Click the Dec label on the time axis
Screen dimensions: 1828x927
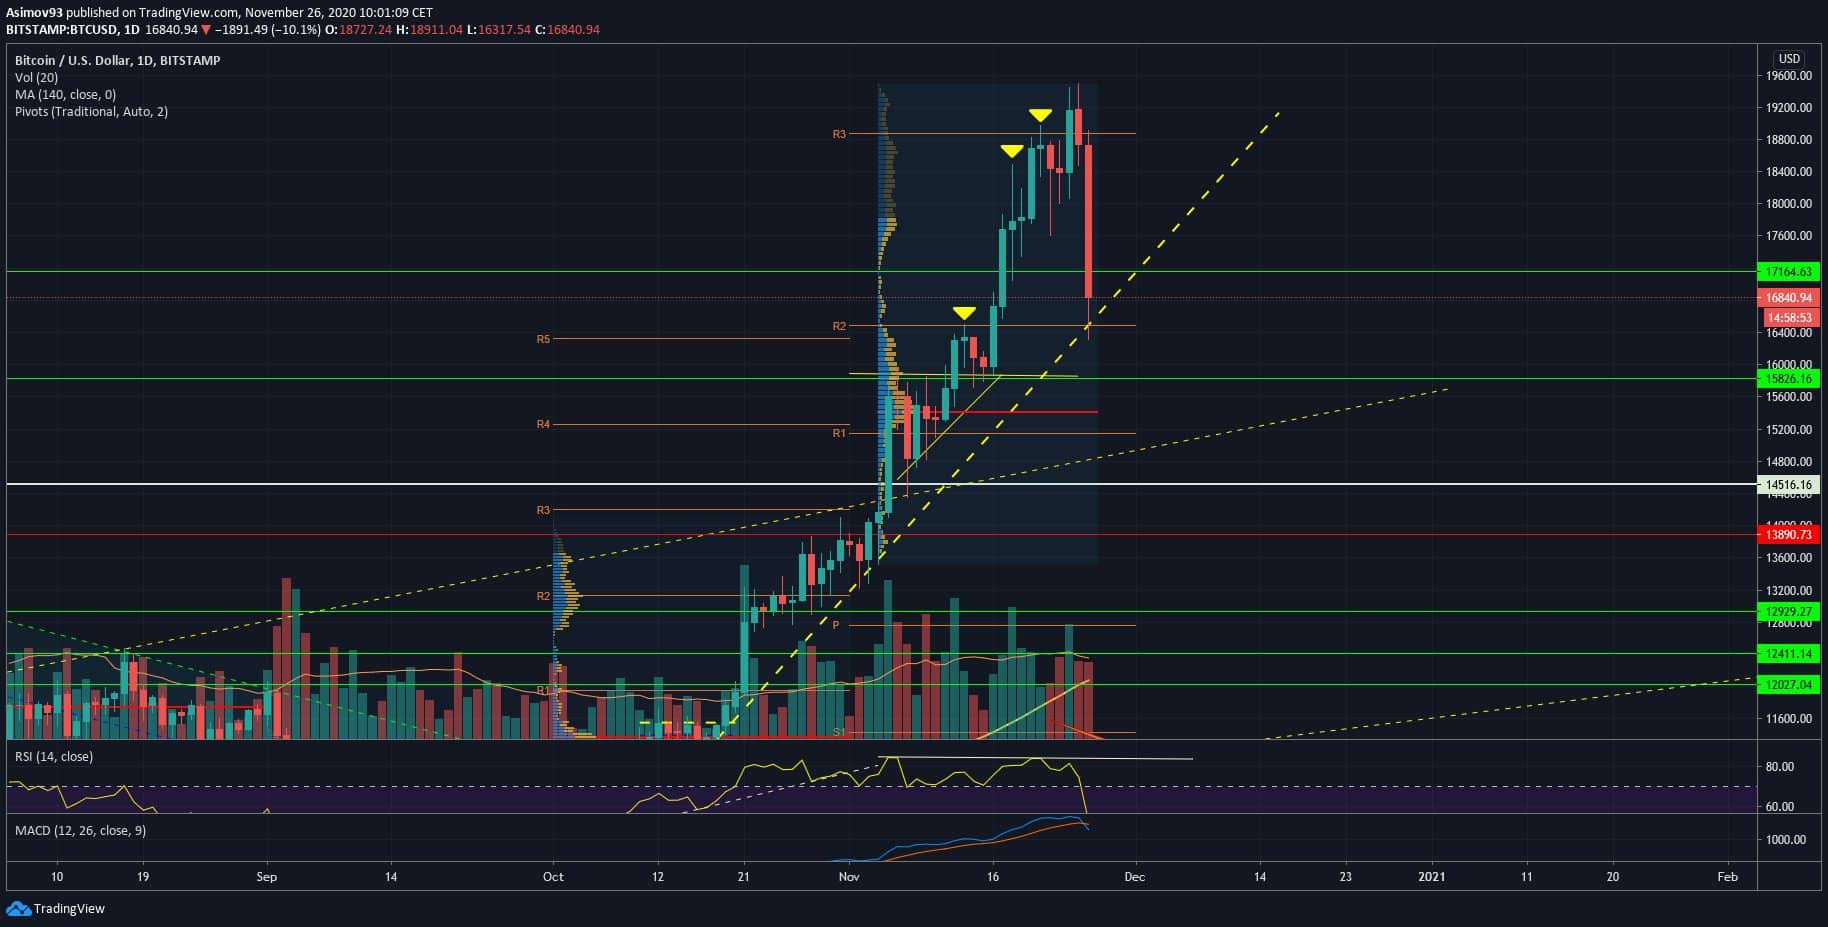tap(1134, 877)
